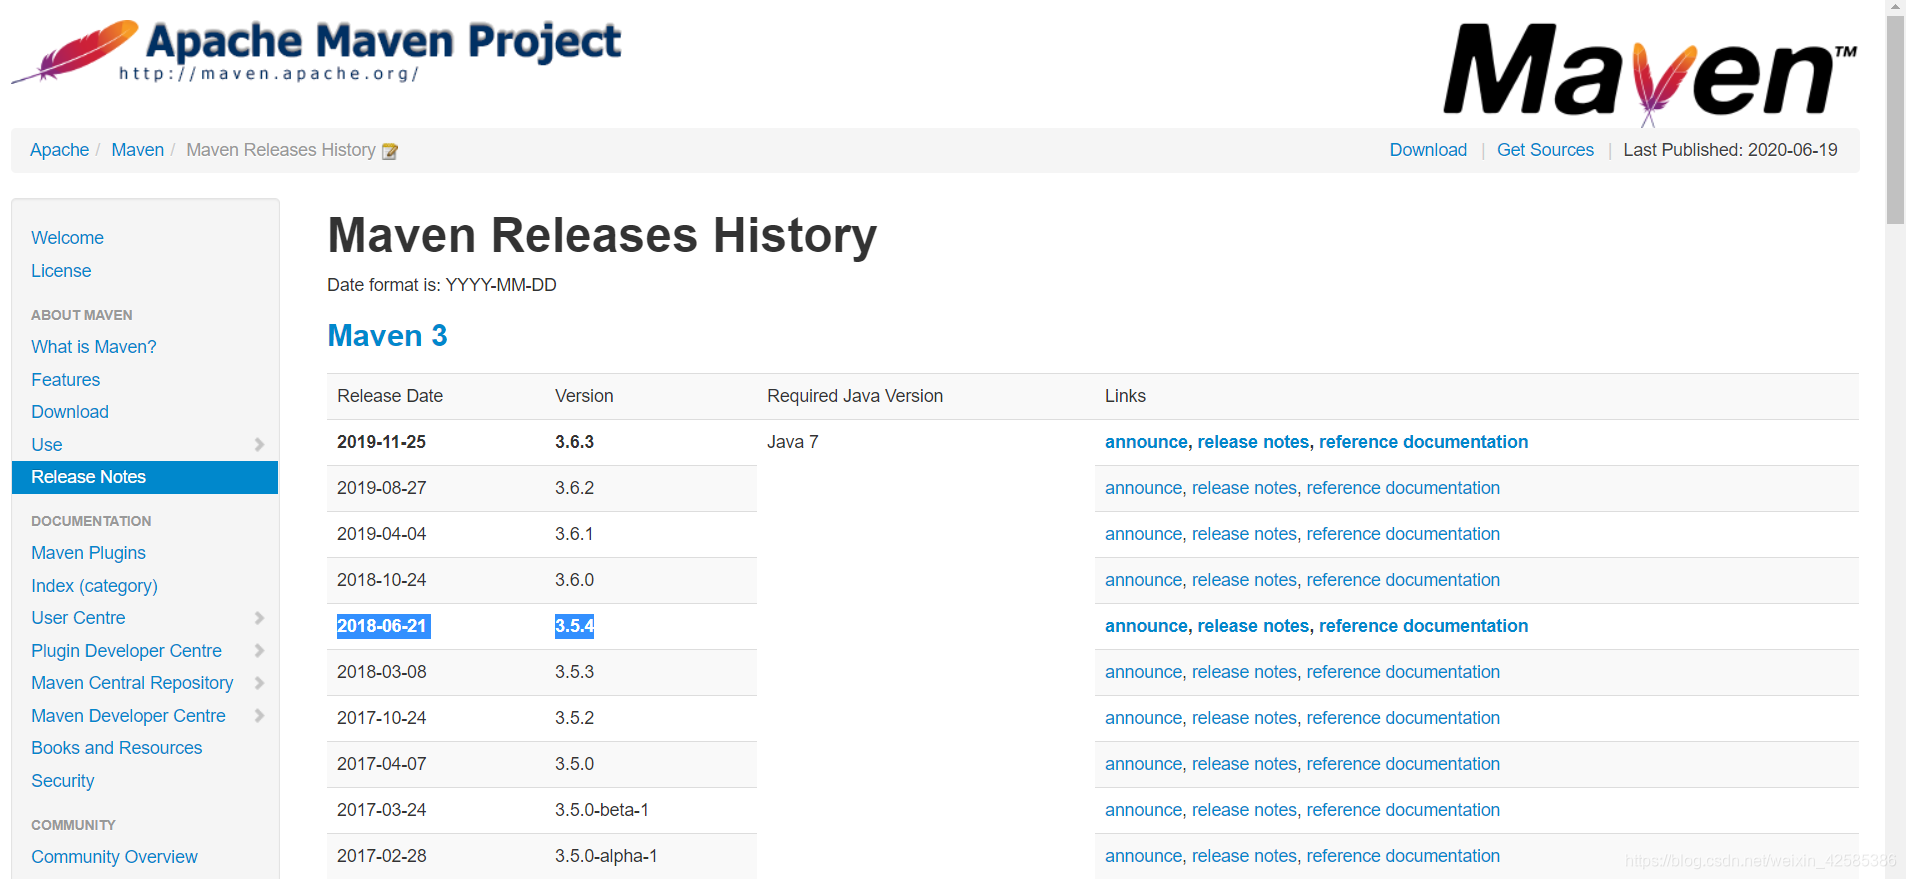Screen dimensions: 1906x879
Task: Open reference documentation for version 3.5.2
Action: (1403, 718)
